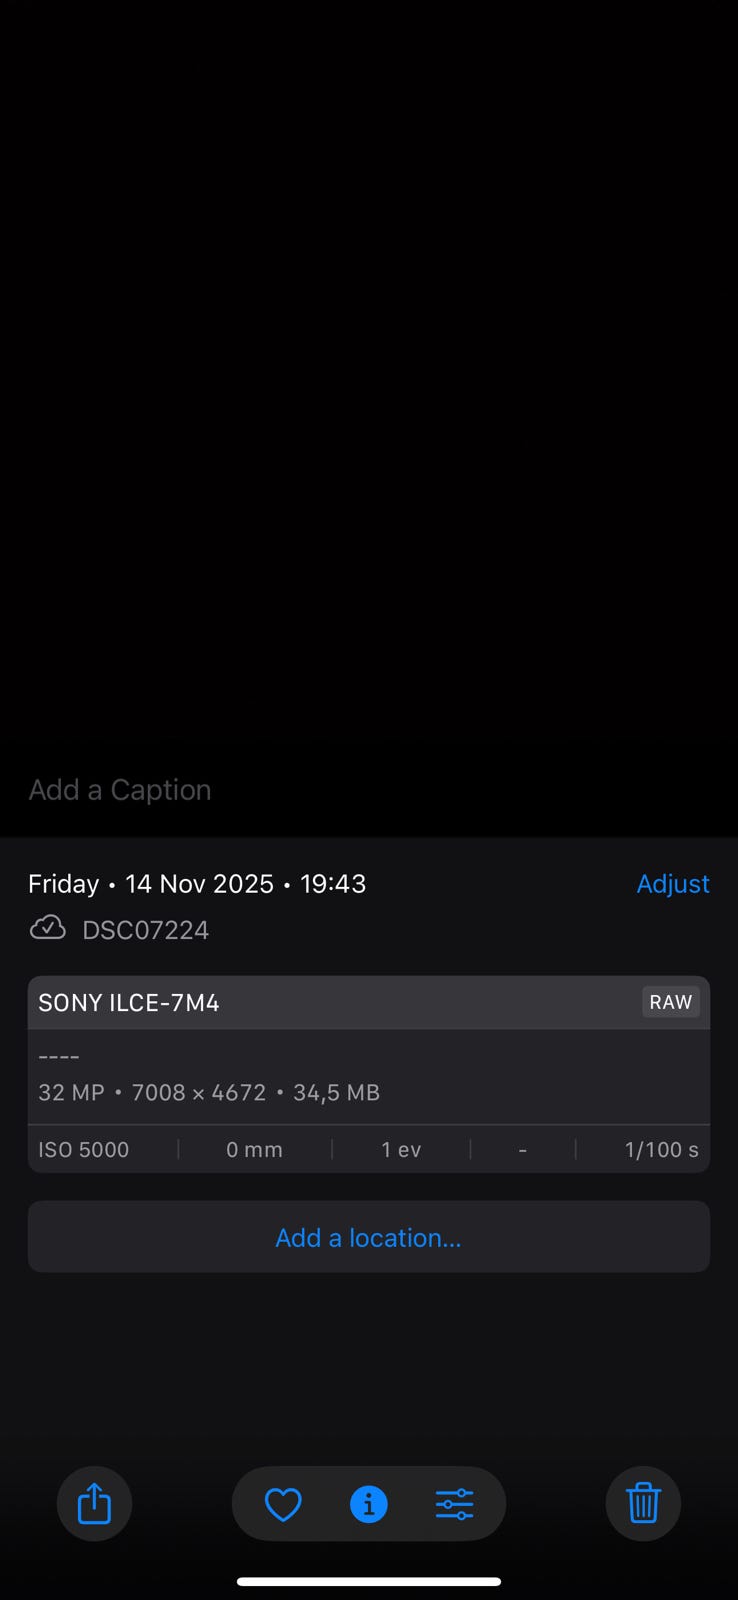Tap the ISO 5000 value
The image size is (738, 1600).
point(84,1150)
